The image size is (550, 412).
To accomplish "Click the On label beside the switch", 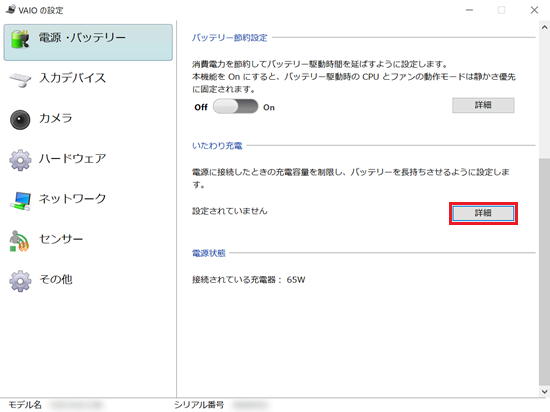I will (x=269, y=107).
